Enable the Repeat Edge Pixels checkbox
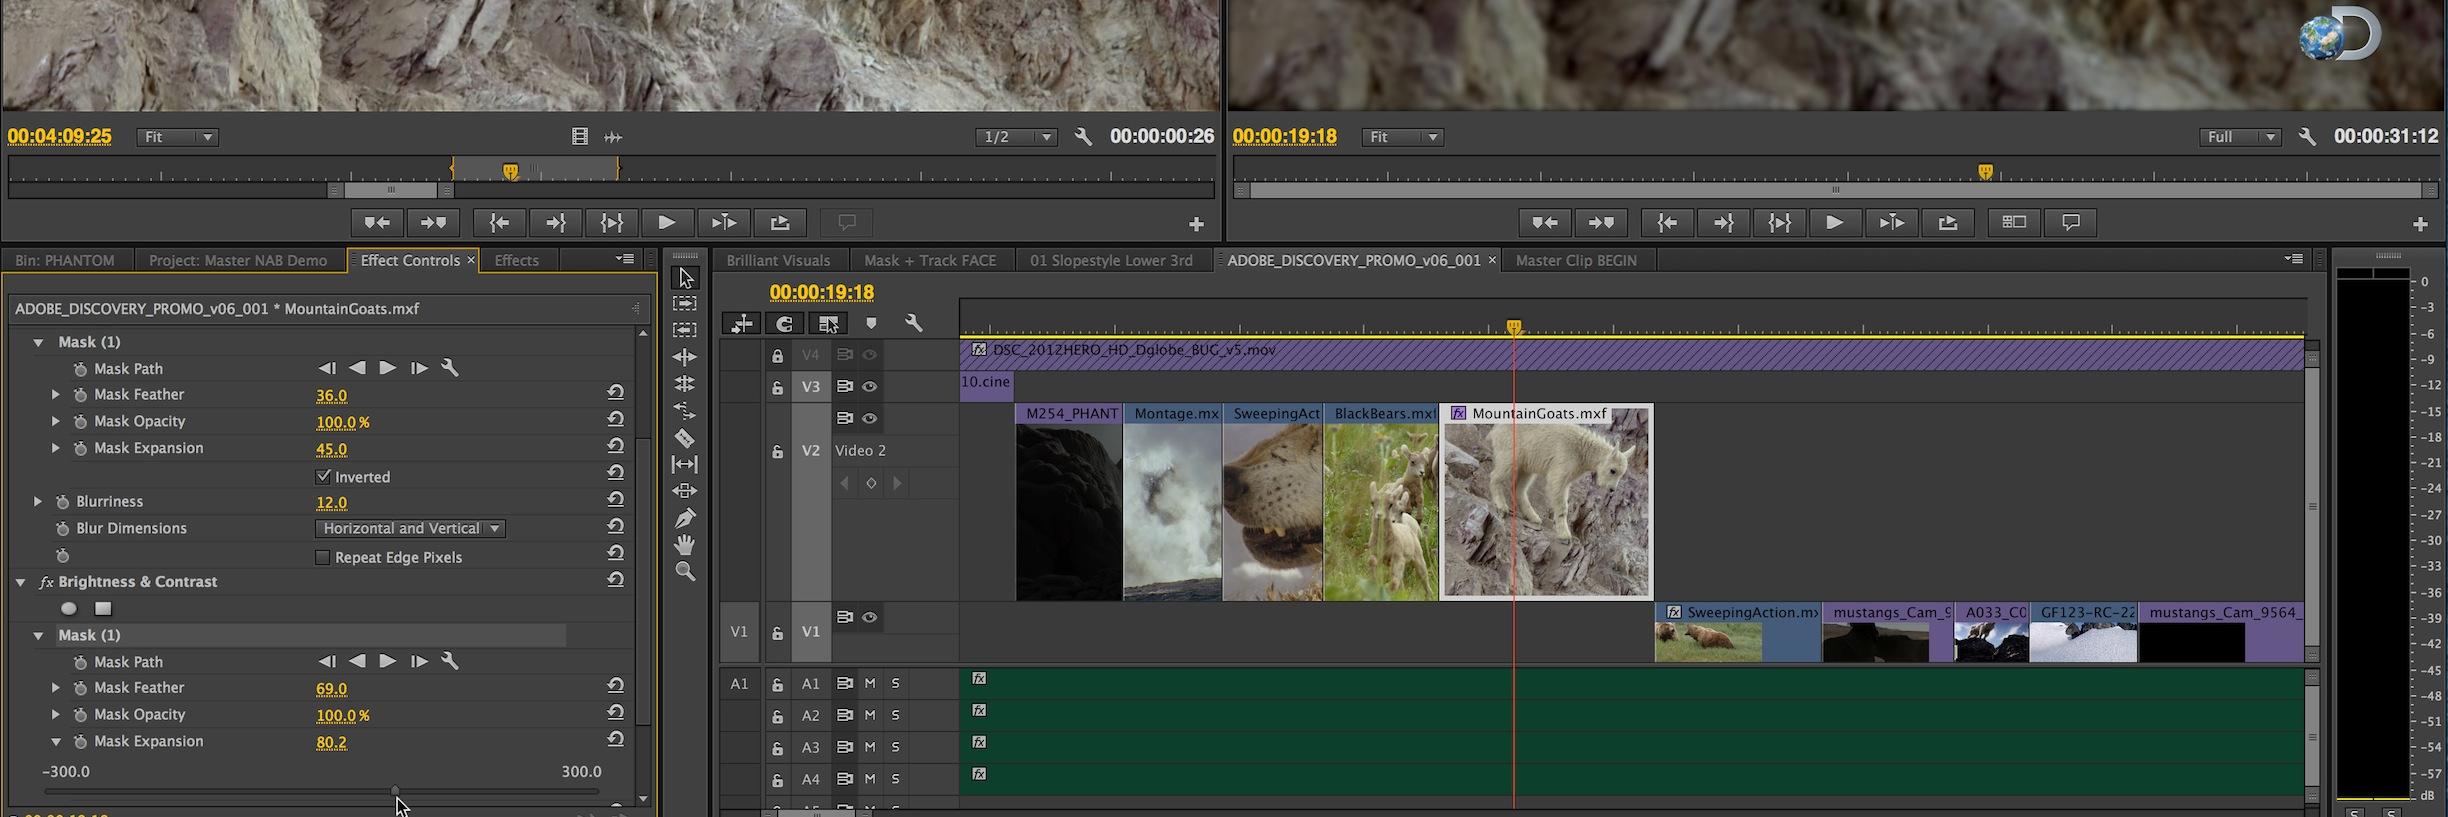This screenshot has width=2448, height=817. (x=323, y=557)
